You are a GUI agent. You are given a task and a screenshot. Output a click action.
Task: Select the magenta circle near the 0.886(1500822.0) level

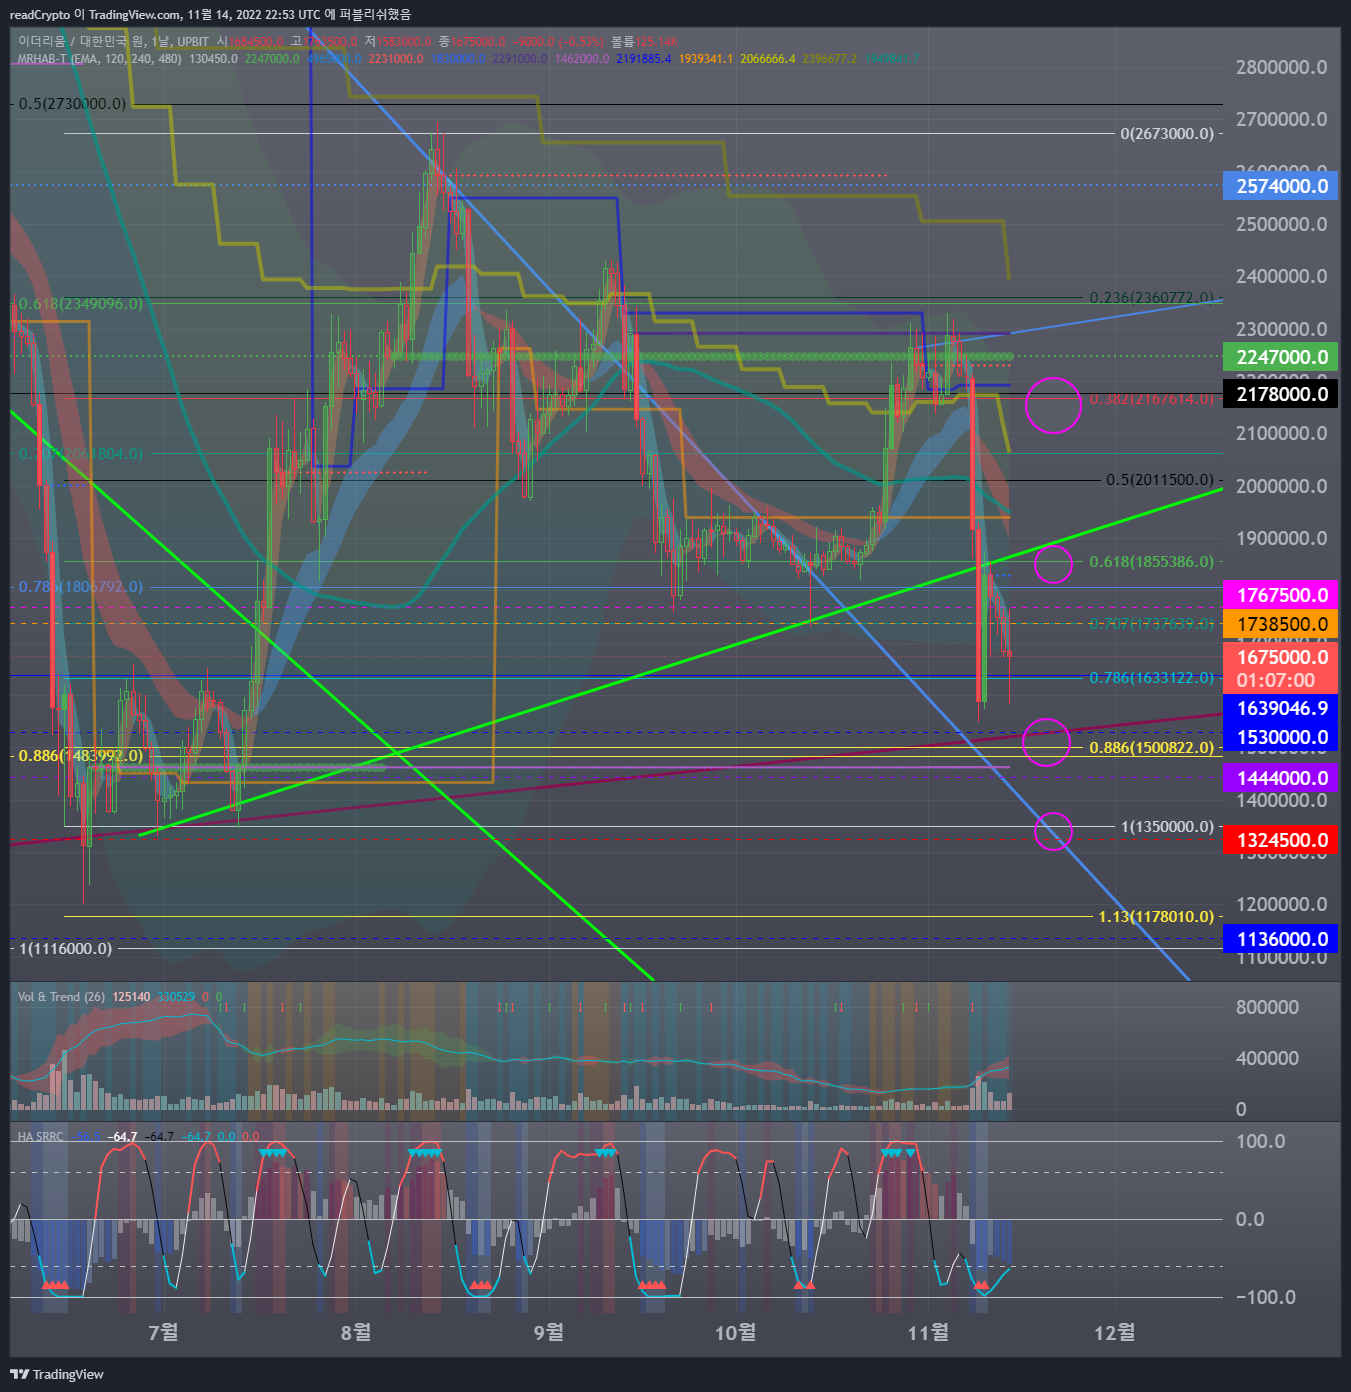coord(1046,742)
